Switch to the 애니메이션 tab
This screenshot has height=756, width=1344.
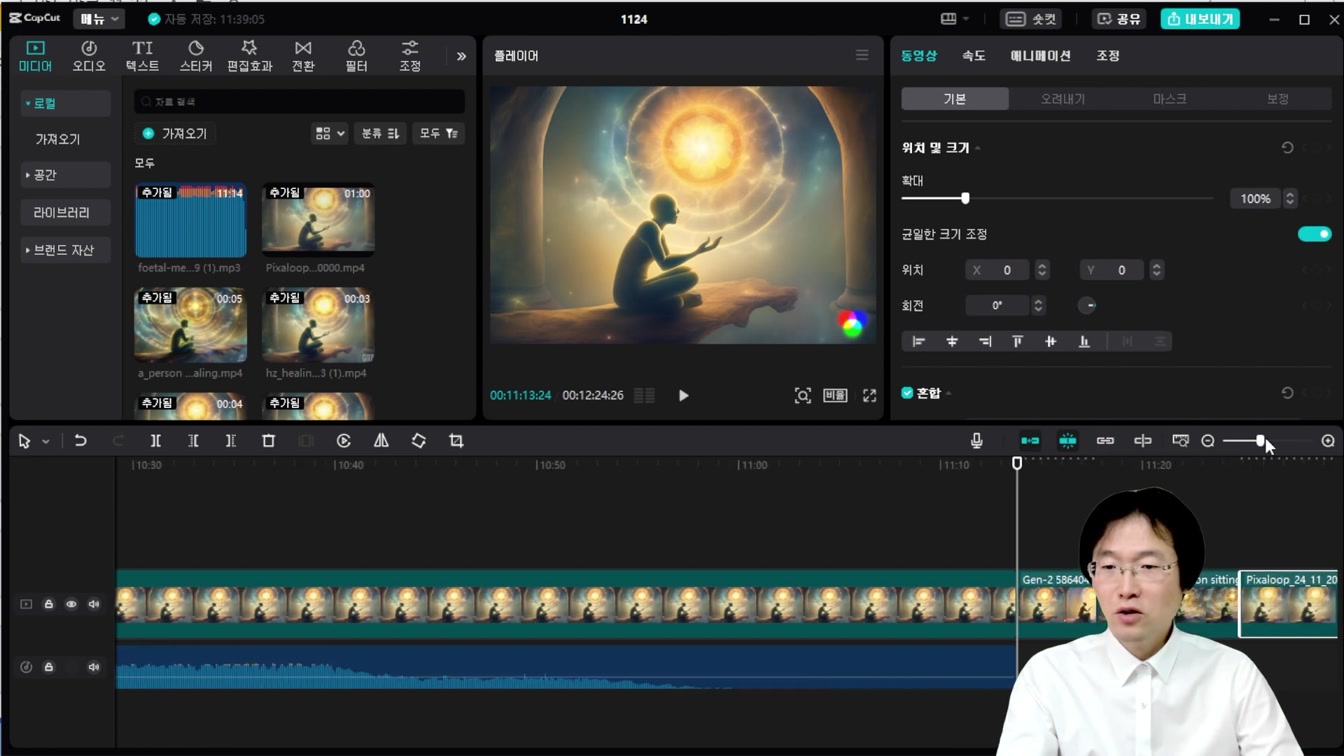pos(1040,56)
